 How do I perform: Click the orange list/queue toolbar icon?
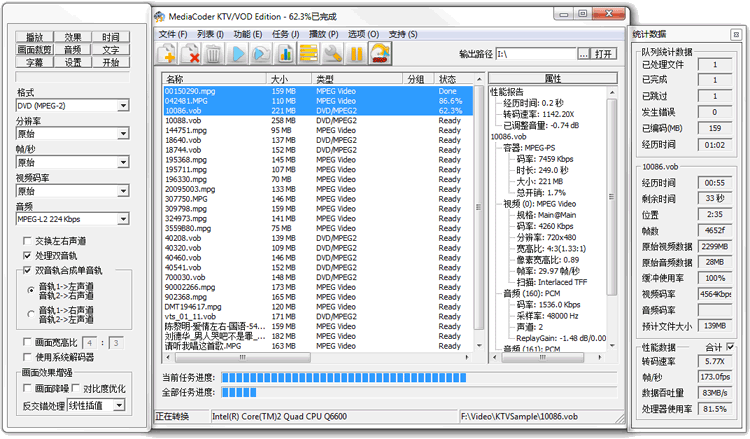(309, 54)
